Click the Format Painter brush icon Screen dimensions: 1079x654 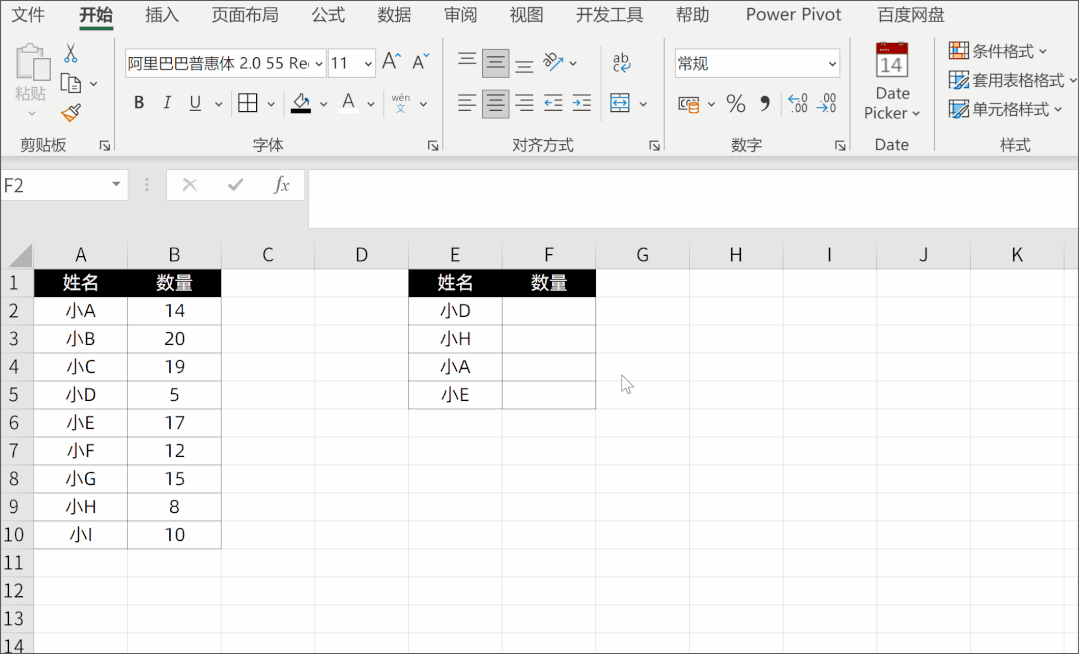[x=70, y=112]
